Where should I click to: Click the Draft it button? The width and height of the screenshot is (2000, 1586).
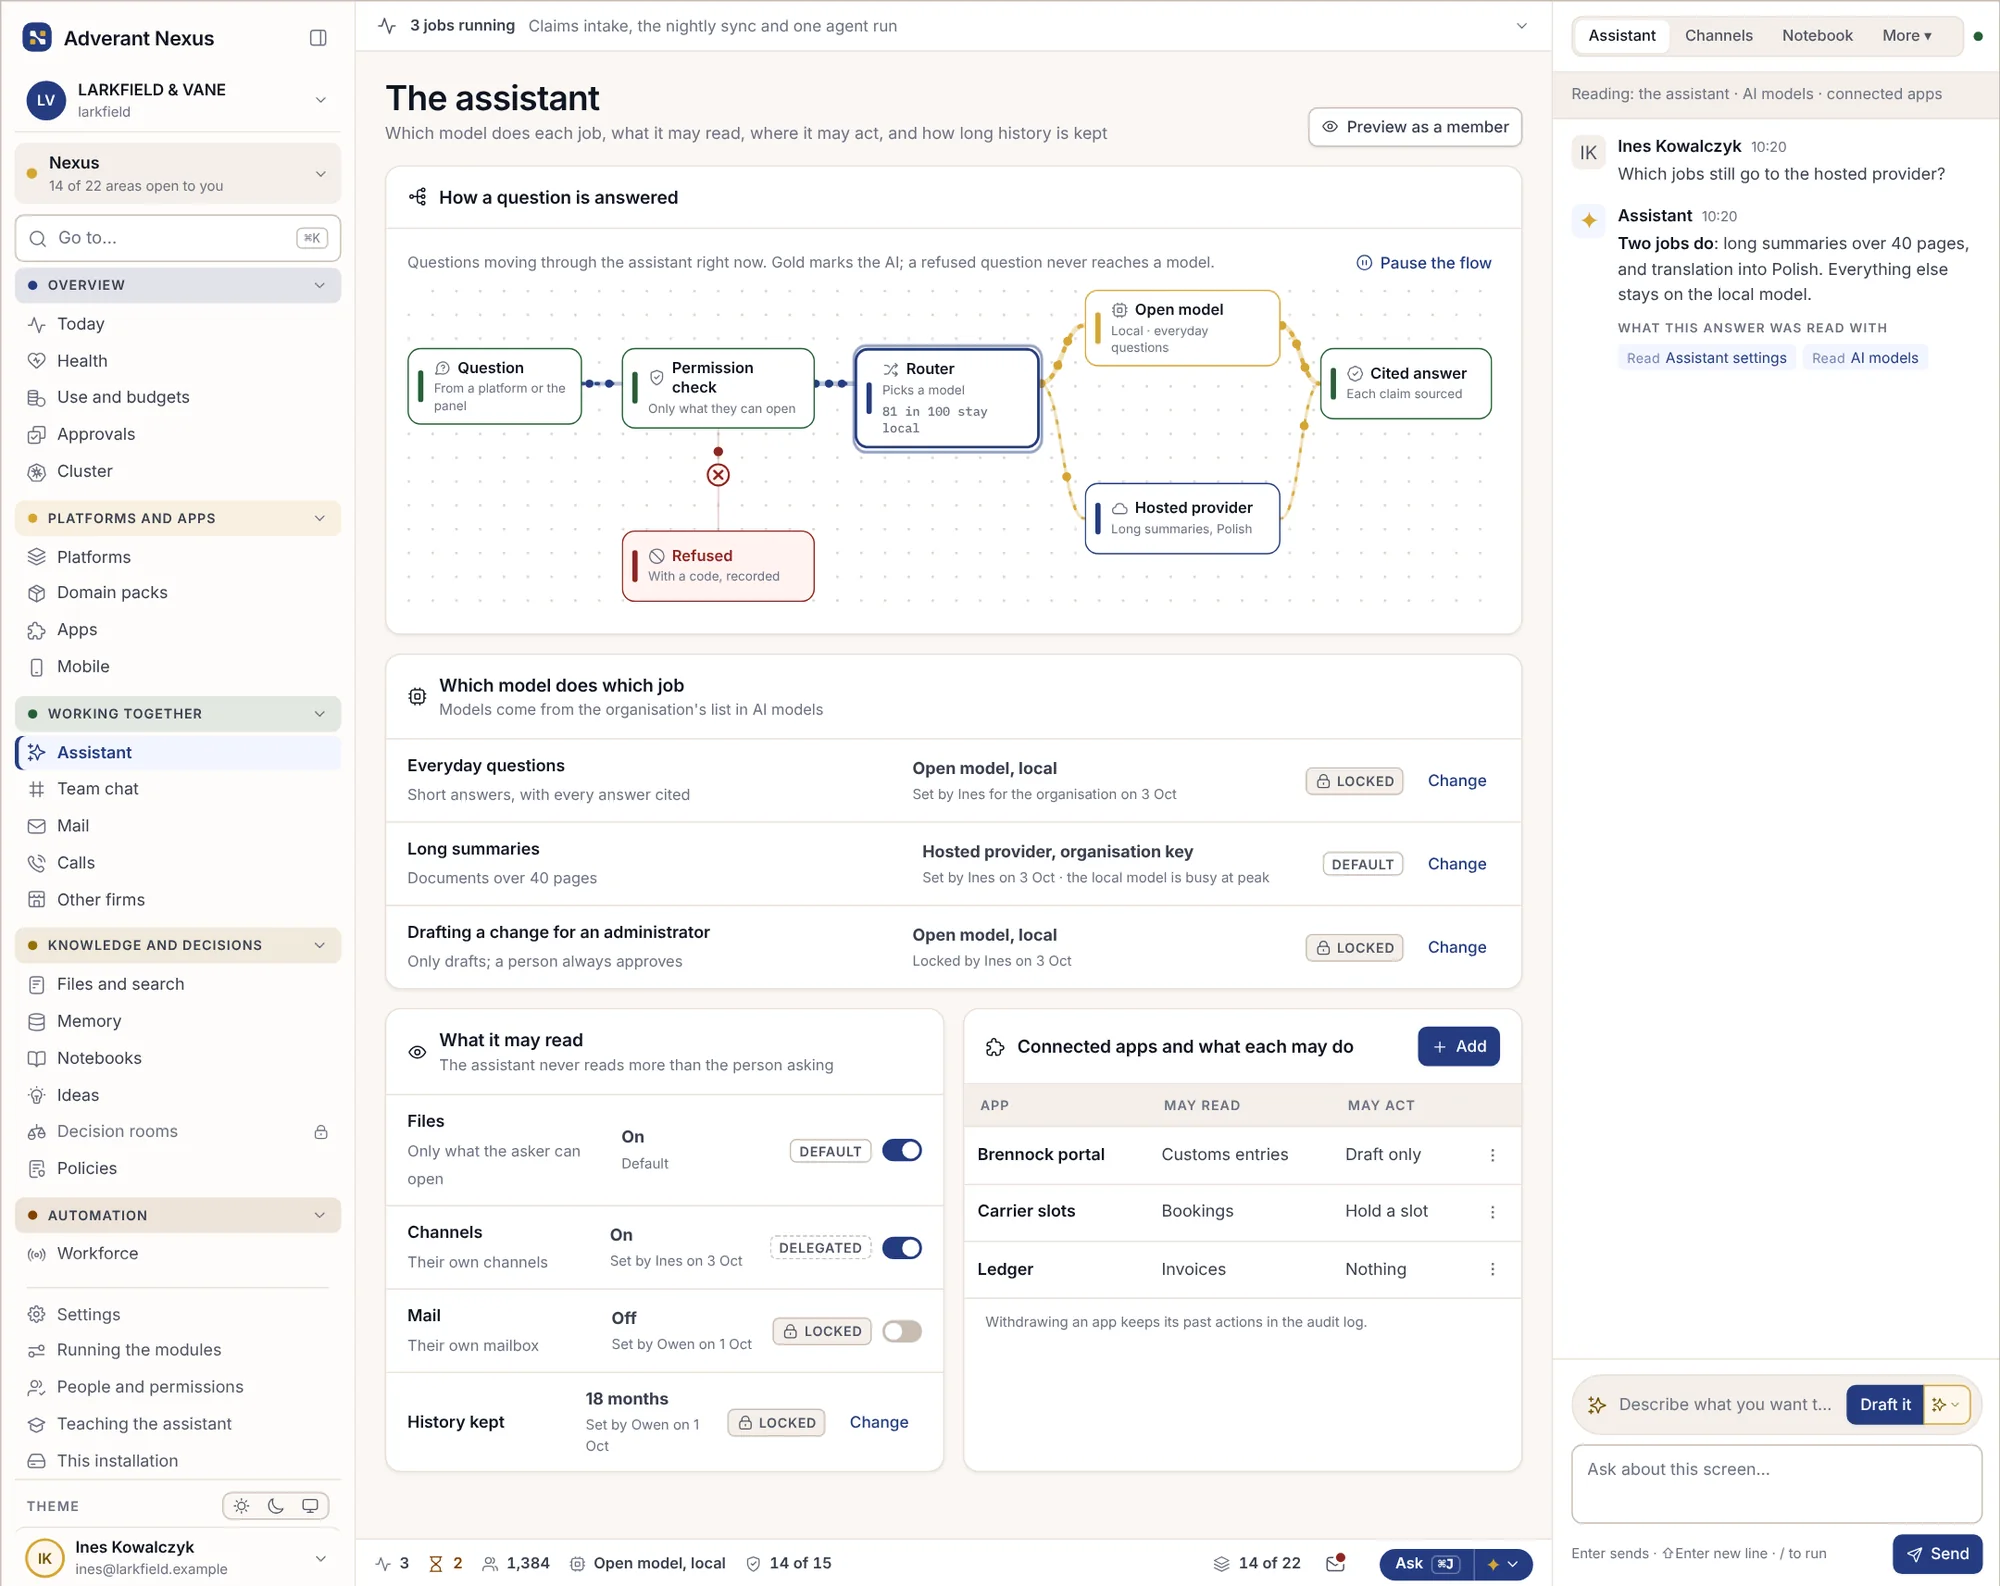[x=1884, y=1405]
